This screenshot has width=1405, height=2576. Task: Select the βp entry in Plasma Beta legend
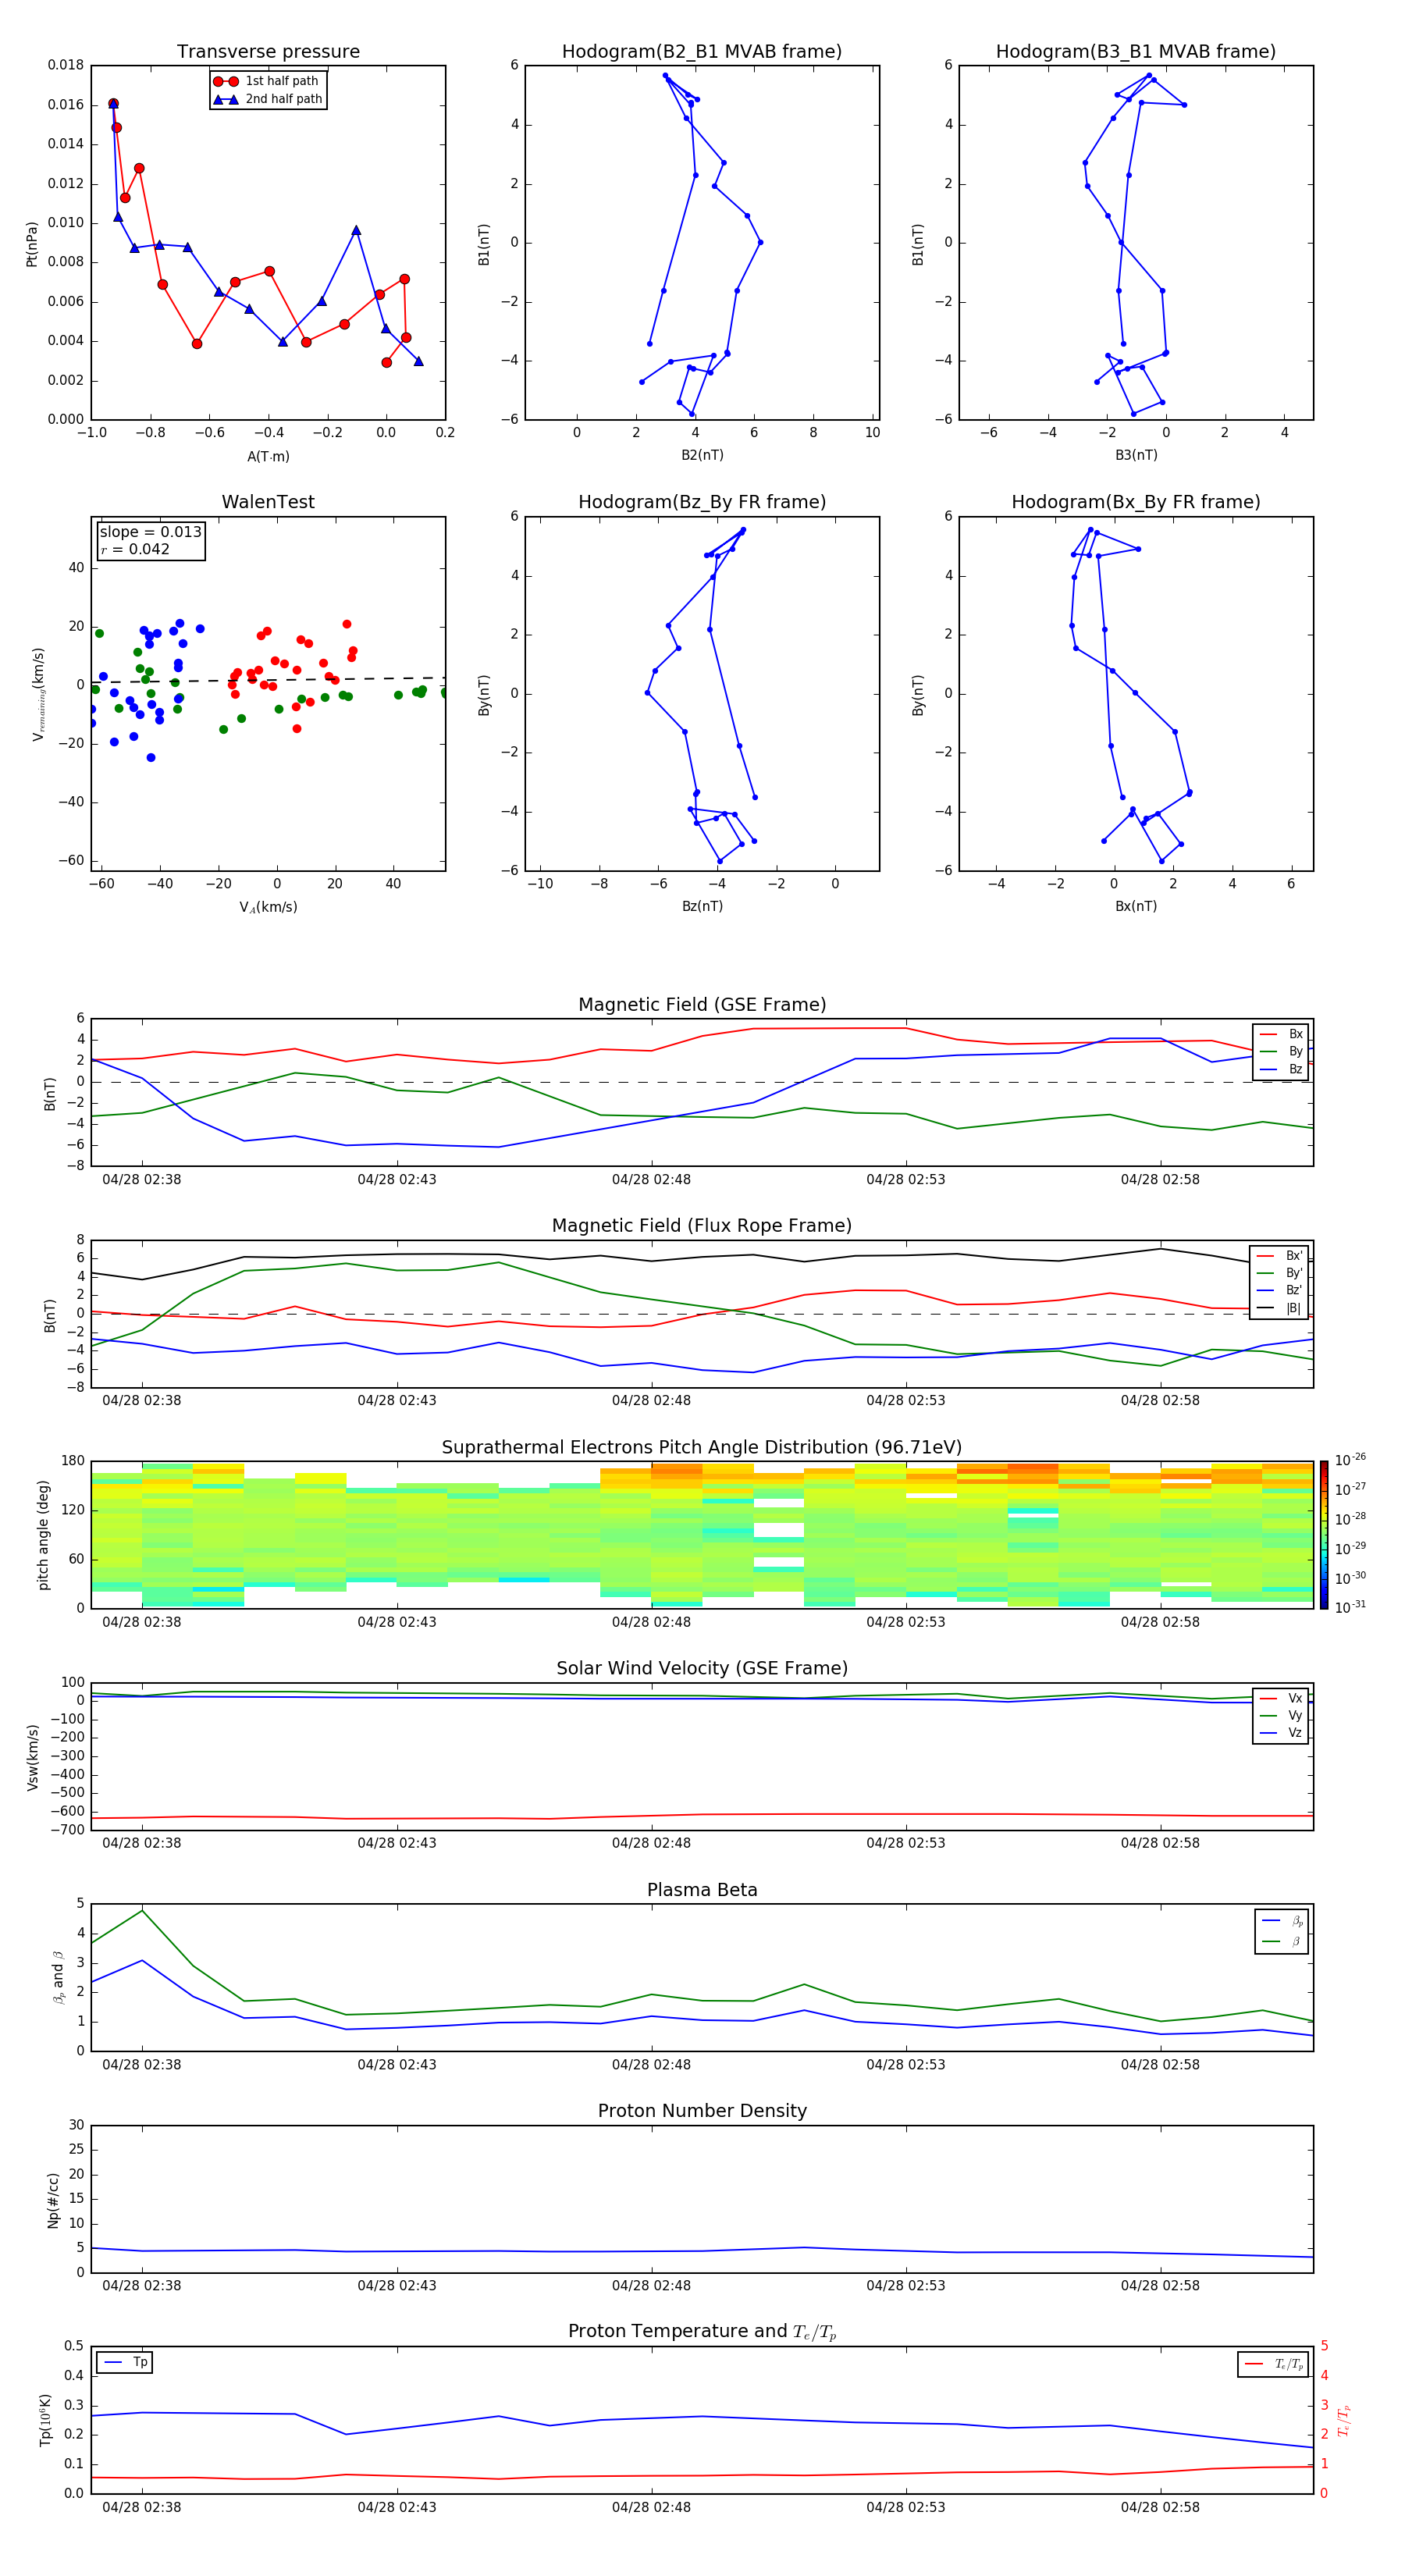[1282, 1921]
